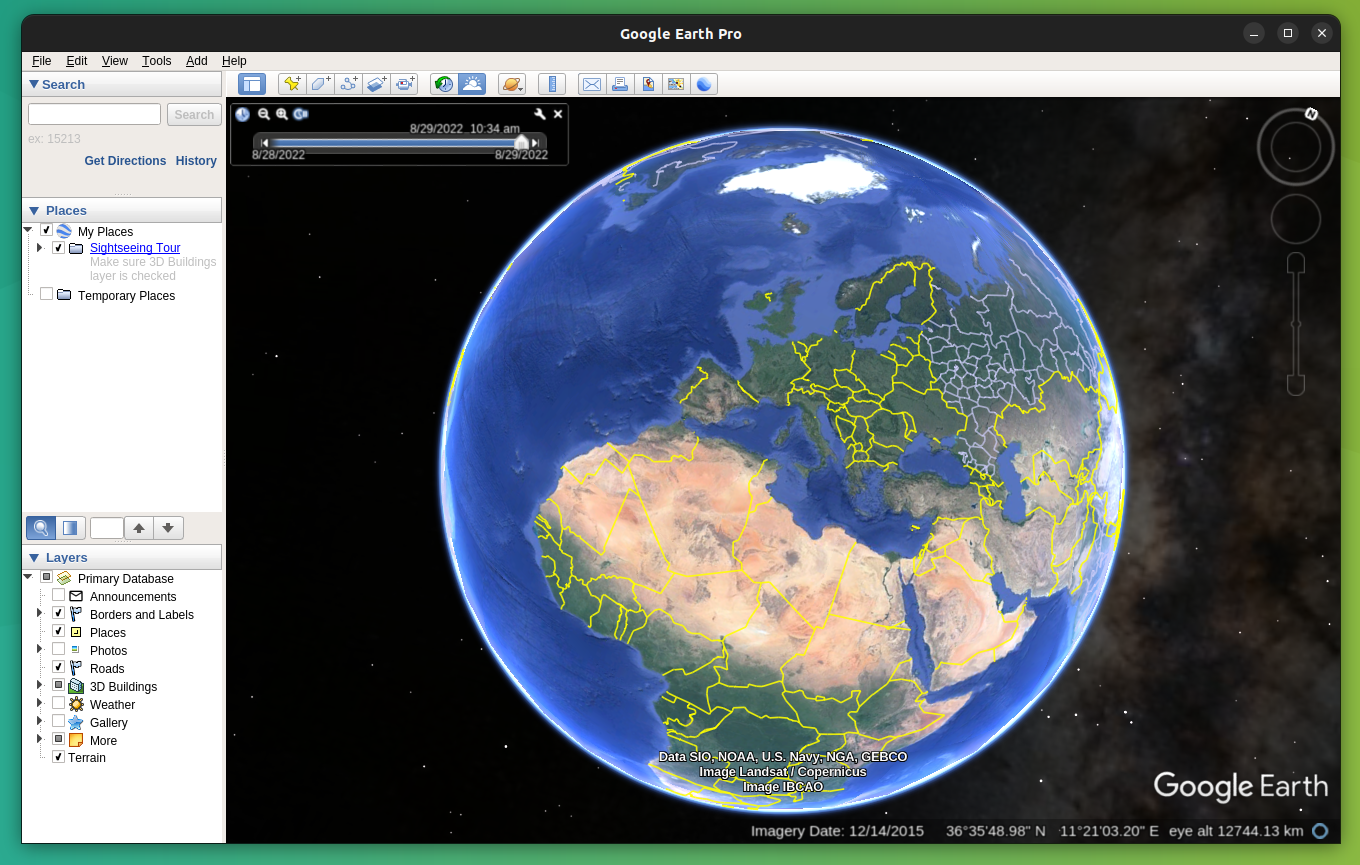
Task: Enable the Photos layer checkbox
Action: click(58, 649)
